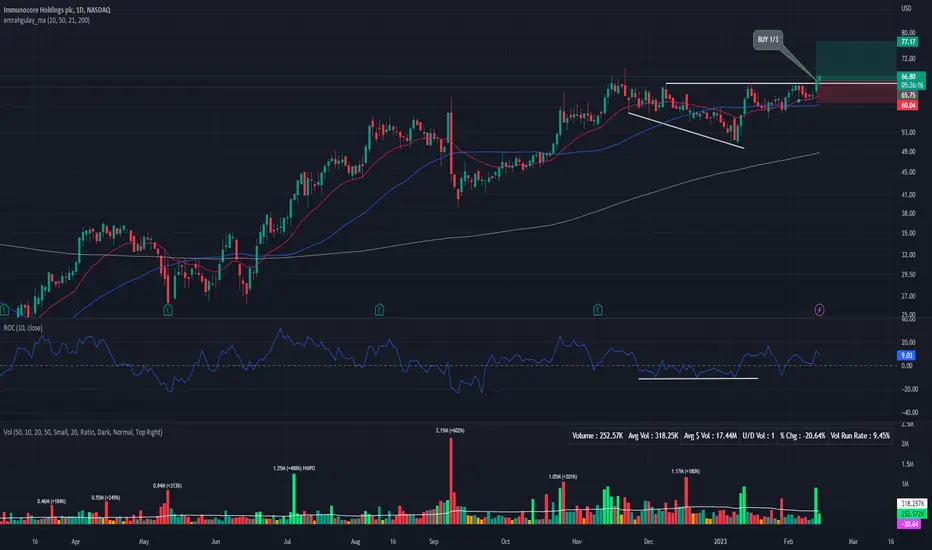Click the red stop-loss risk zone
Screen dimensions: 932x550
[x=856, y=93]
